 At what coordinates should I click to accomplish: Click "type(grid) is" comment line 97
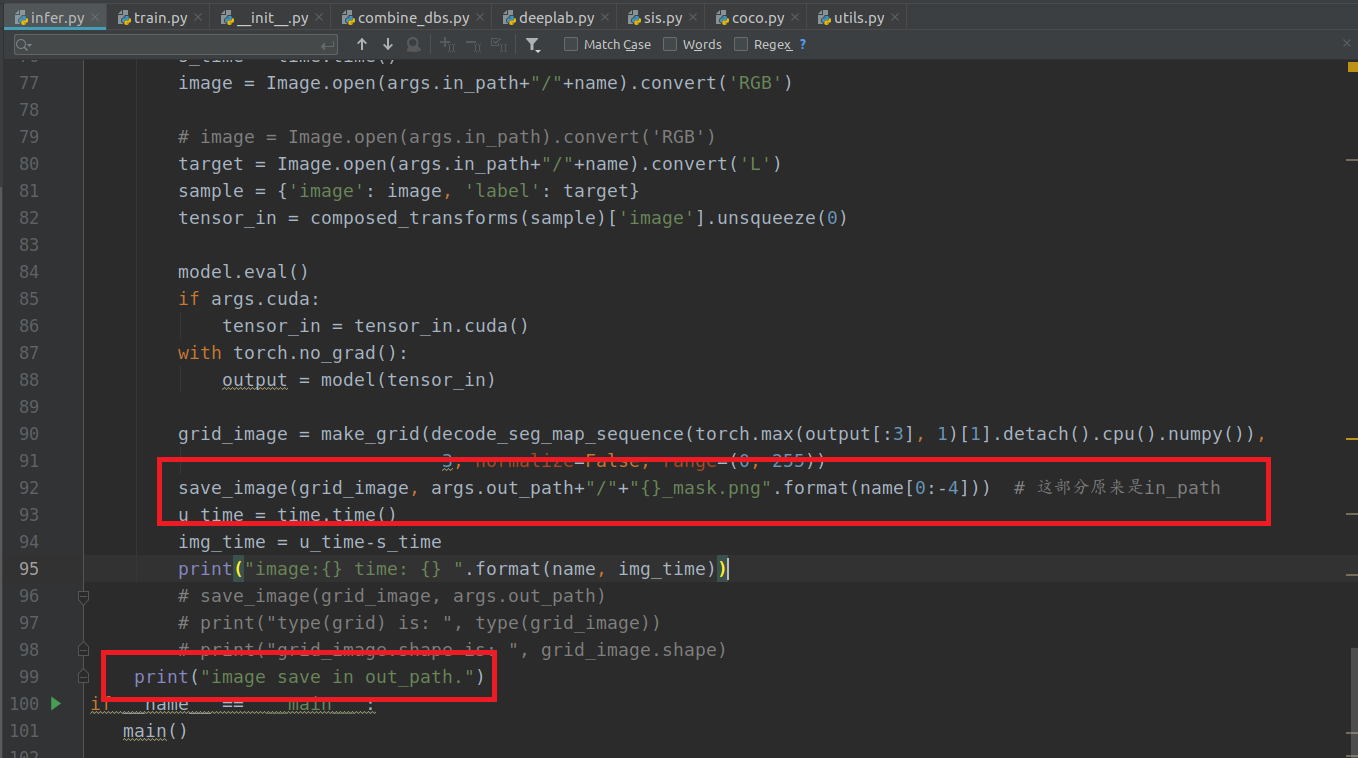[419, 623]
